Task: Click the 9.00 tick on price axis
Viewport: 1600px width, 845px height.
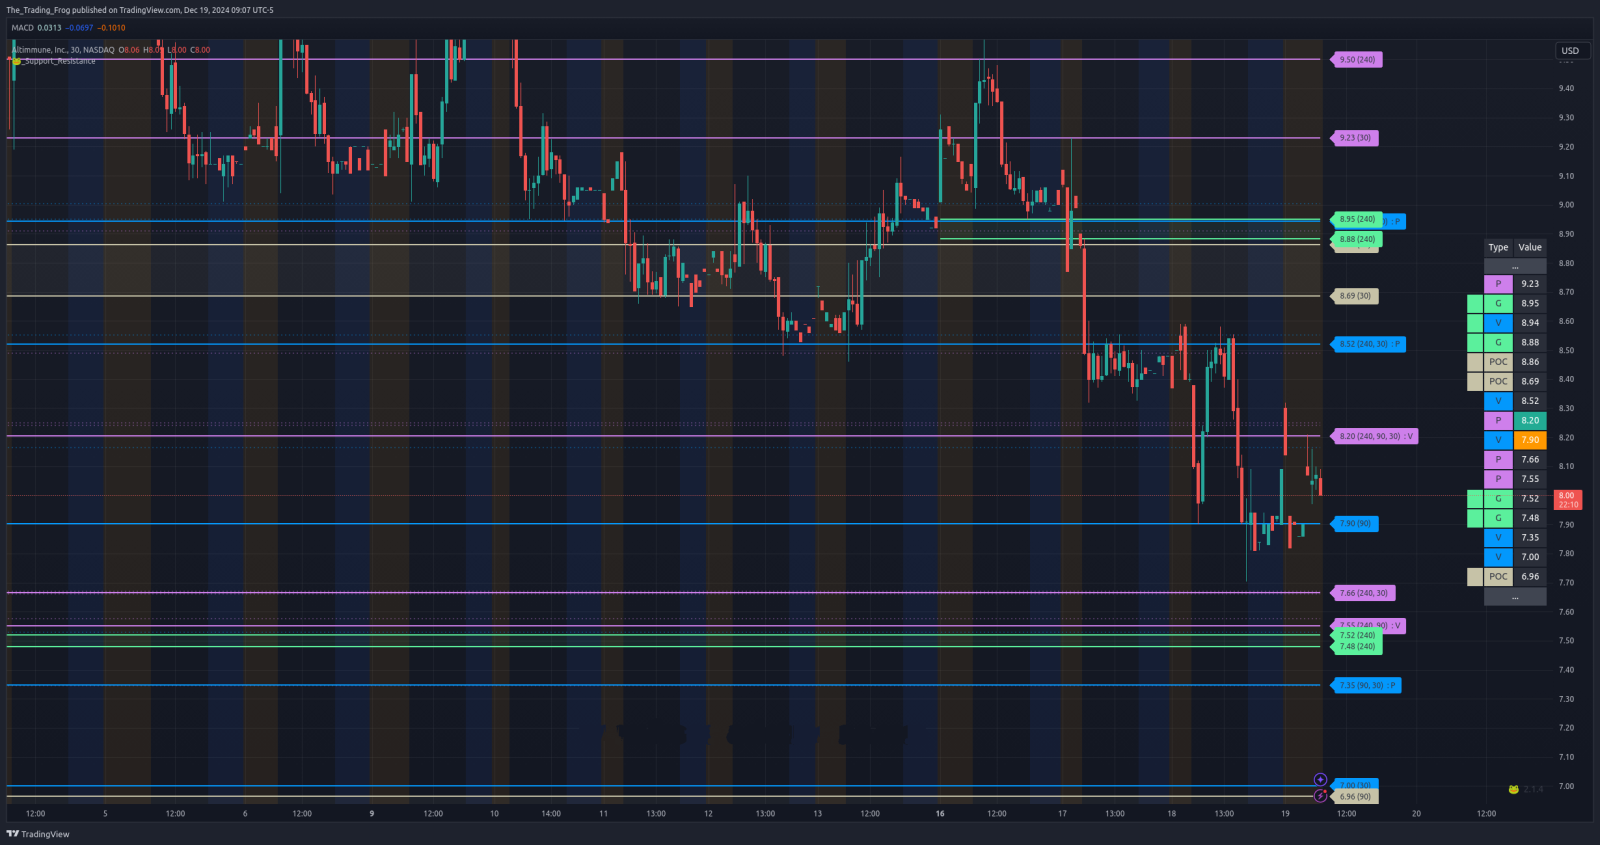Action: (x=1566, y=205)
